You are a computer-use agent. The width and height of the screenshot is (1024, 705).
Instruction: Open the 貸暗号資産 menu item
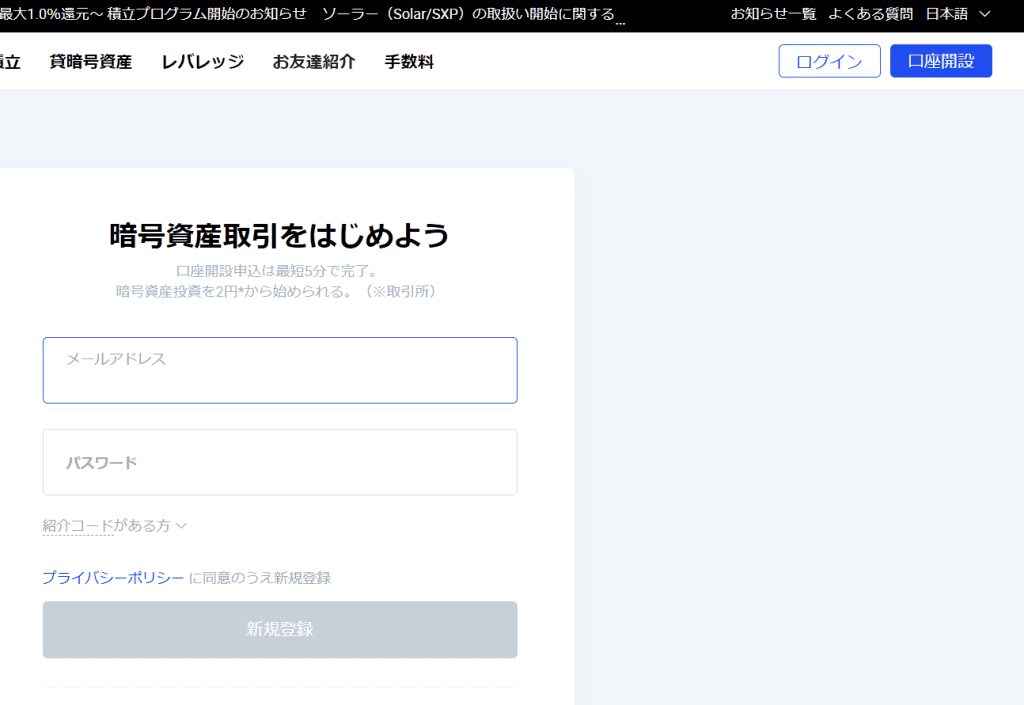(91, 62)
